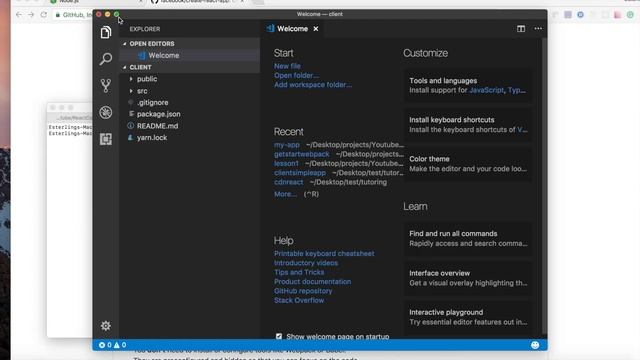Expand the src folder
Screen dimensions: 640x360
click(x=189, y=91)
